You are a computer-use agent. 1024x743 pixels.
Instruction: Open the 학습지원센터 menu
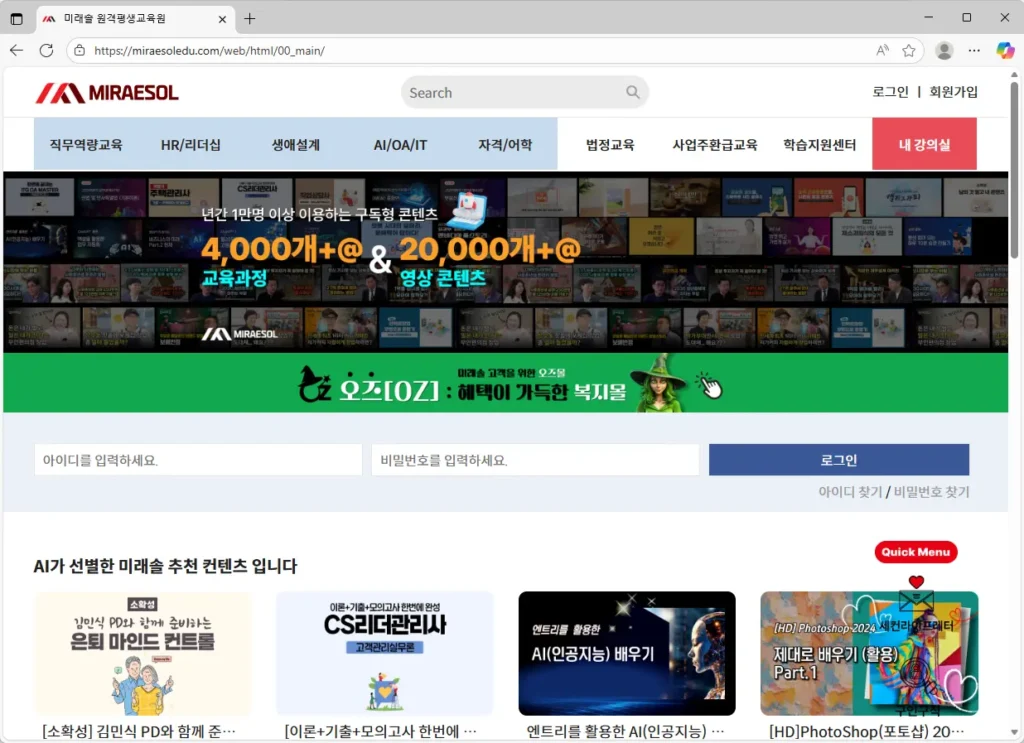820,144
